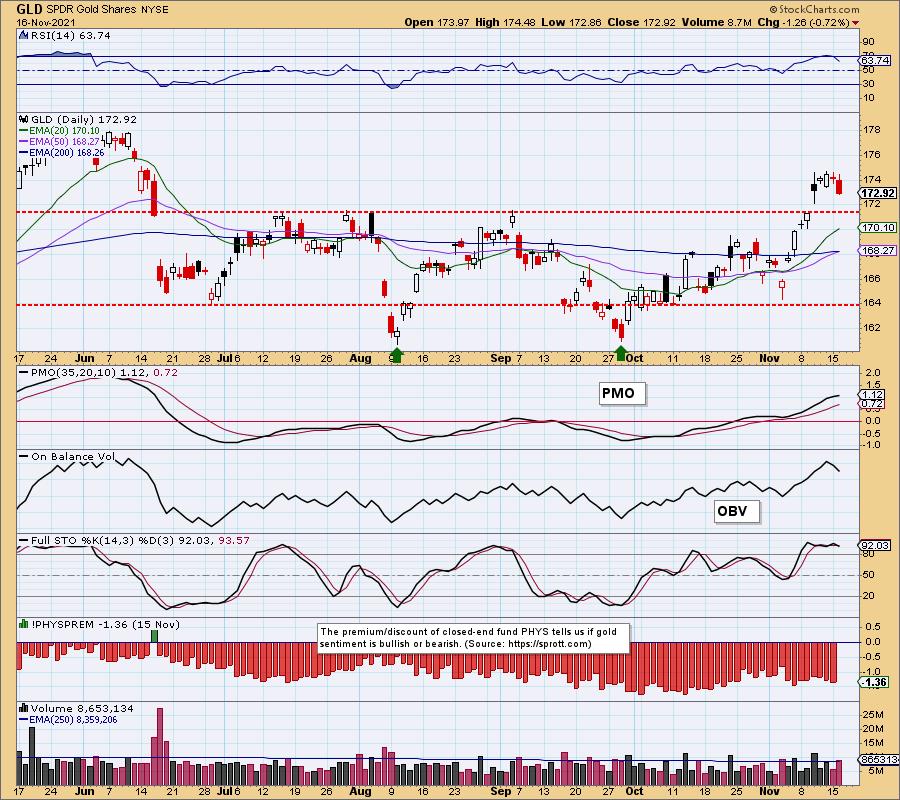This screenshot has width=900, height=800.
Task: Click the last red candlestick on the price chart
Action: point(839,185)
